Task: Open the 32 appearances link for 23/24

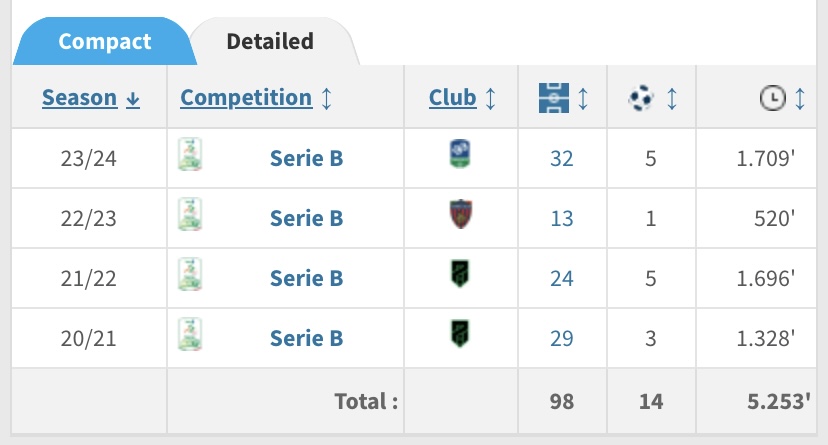Action: [561, 158]
